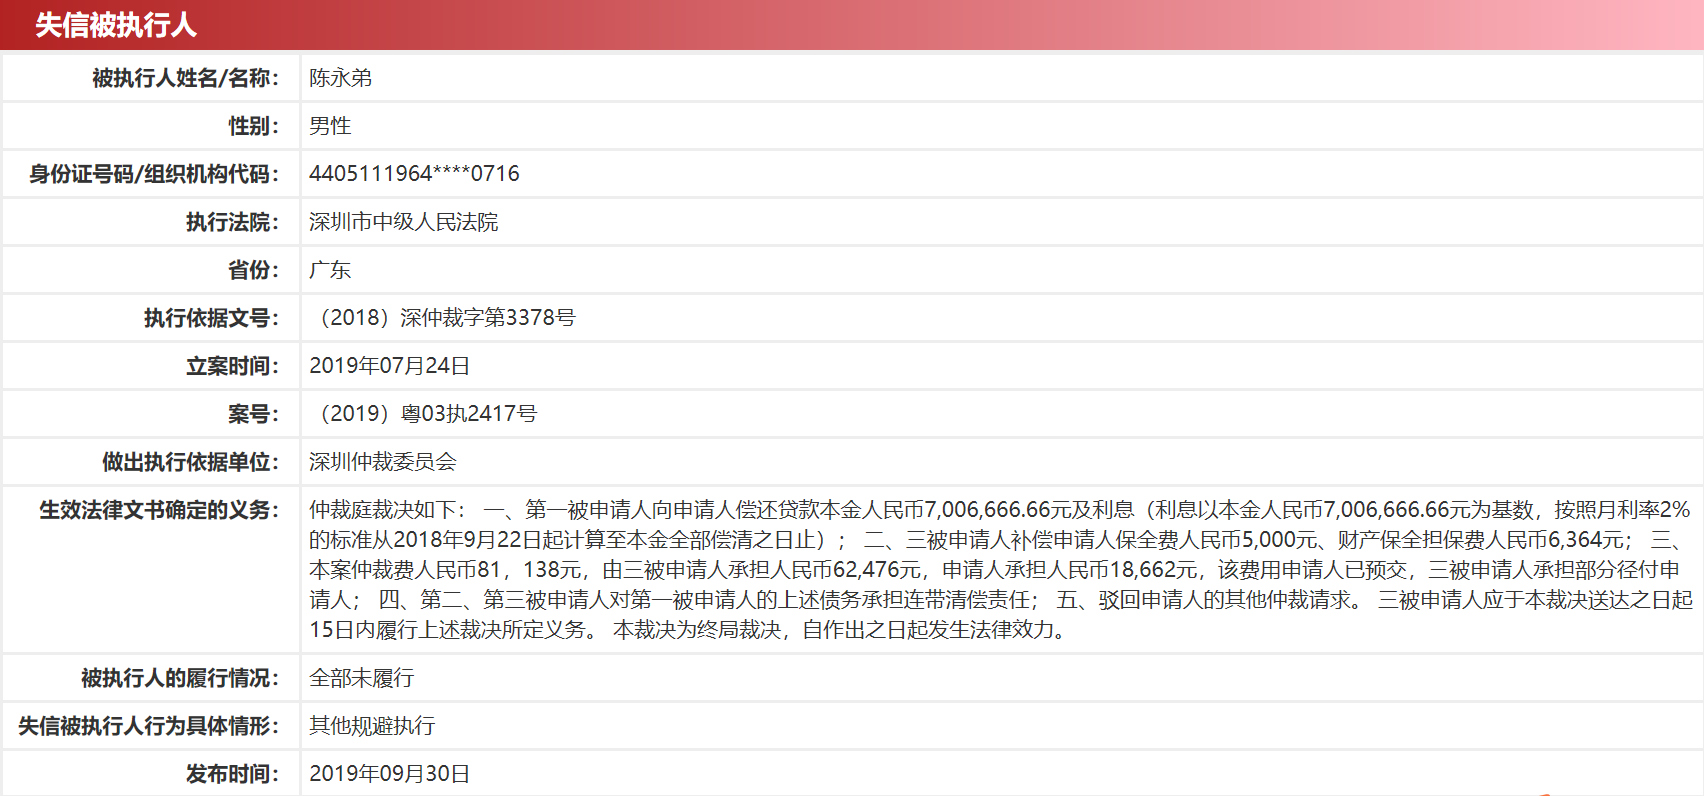Click the name value 陈永弟
1704x796 pixels.
point(340,78)
